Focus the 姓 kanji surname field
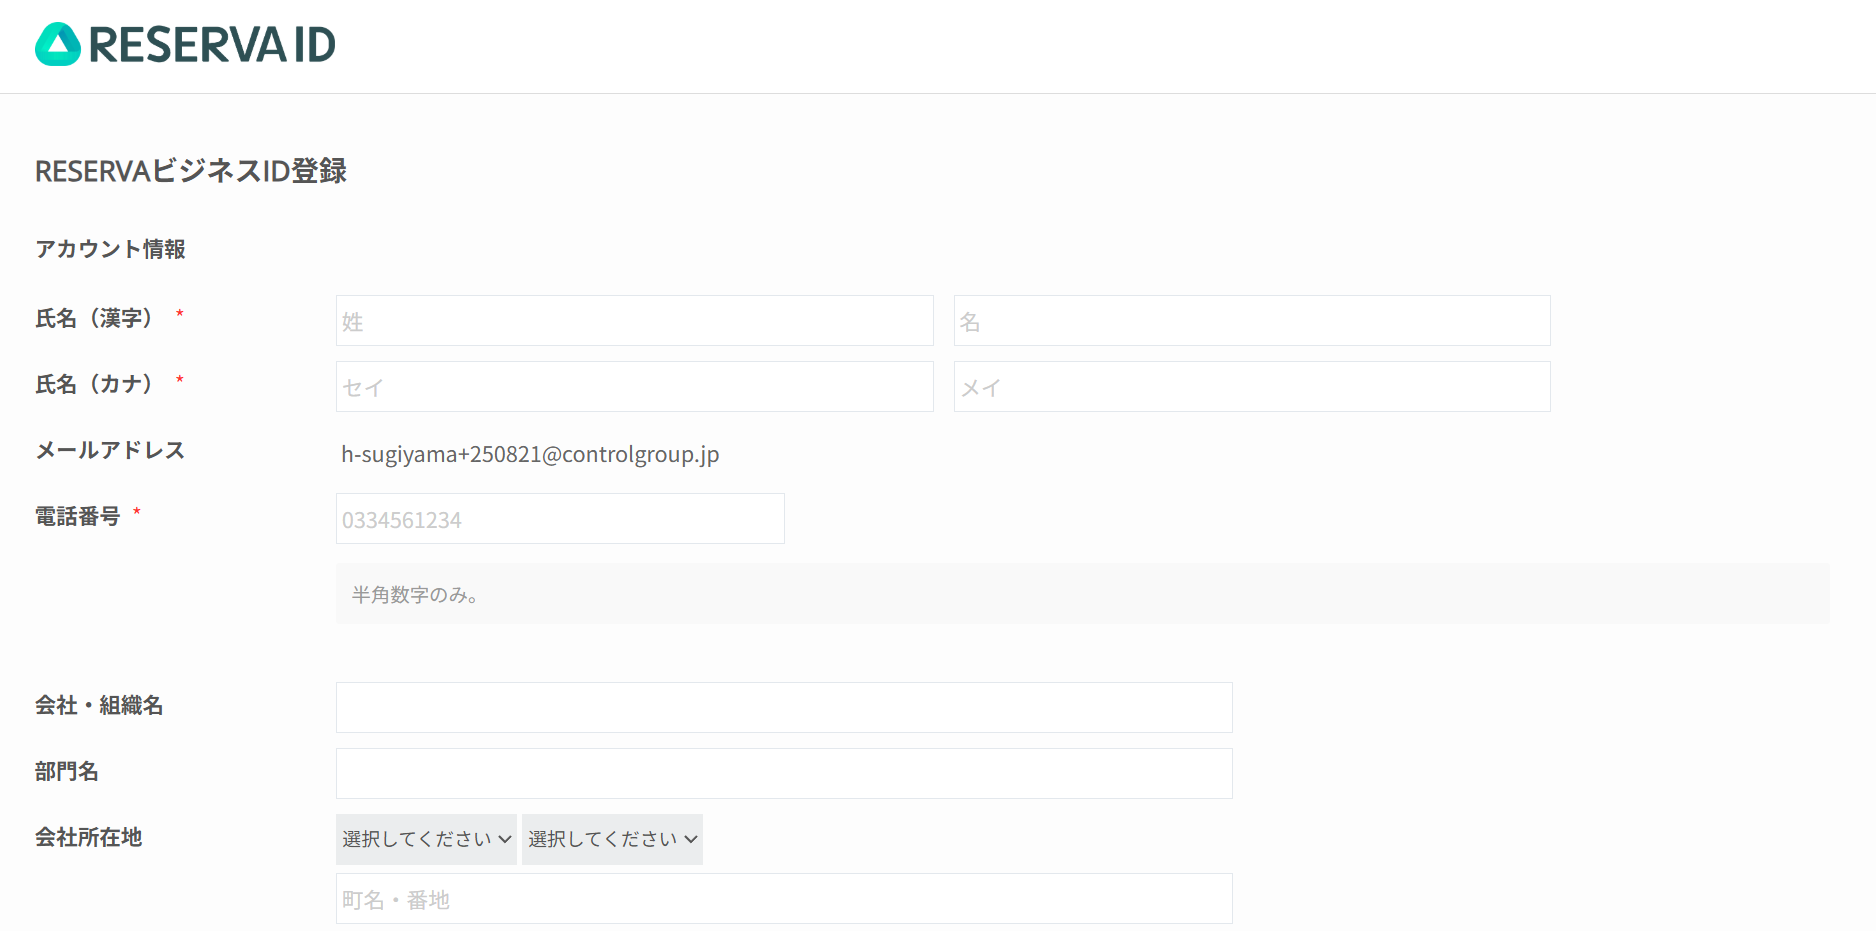This screenshot has height=931, width=1876. coord(635,321)
